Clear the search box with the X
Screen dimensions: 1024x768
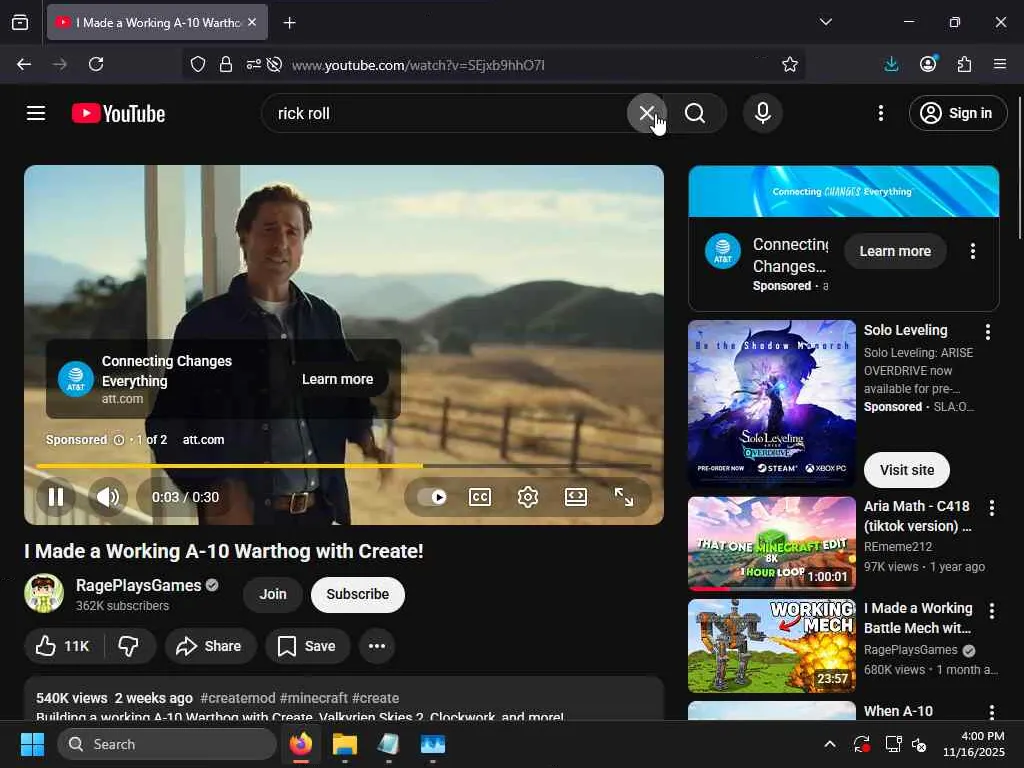(x=647, y=113)
